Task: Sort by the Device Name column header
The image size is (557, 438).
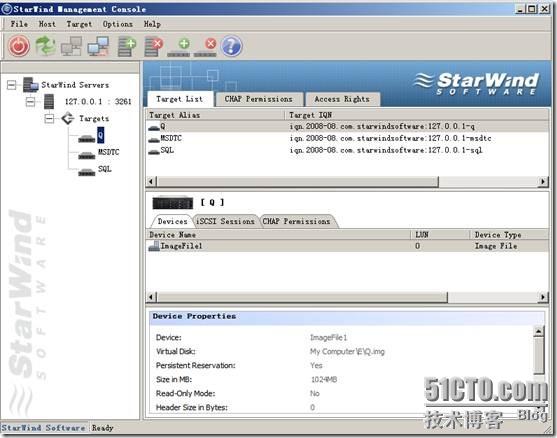Action: coord(278,235)
